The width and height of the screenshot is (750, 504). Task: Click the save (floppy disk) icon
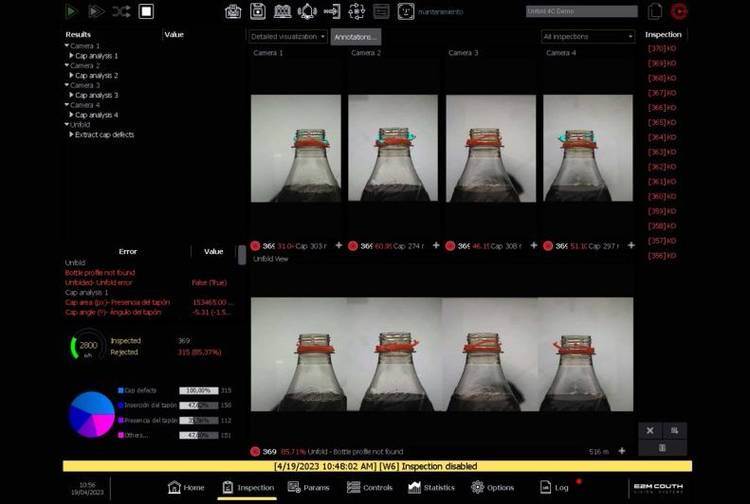[x=257, y=12]
